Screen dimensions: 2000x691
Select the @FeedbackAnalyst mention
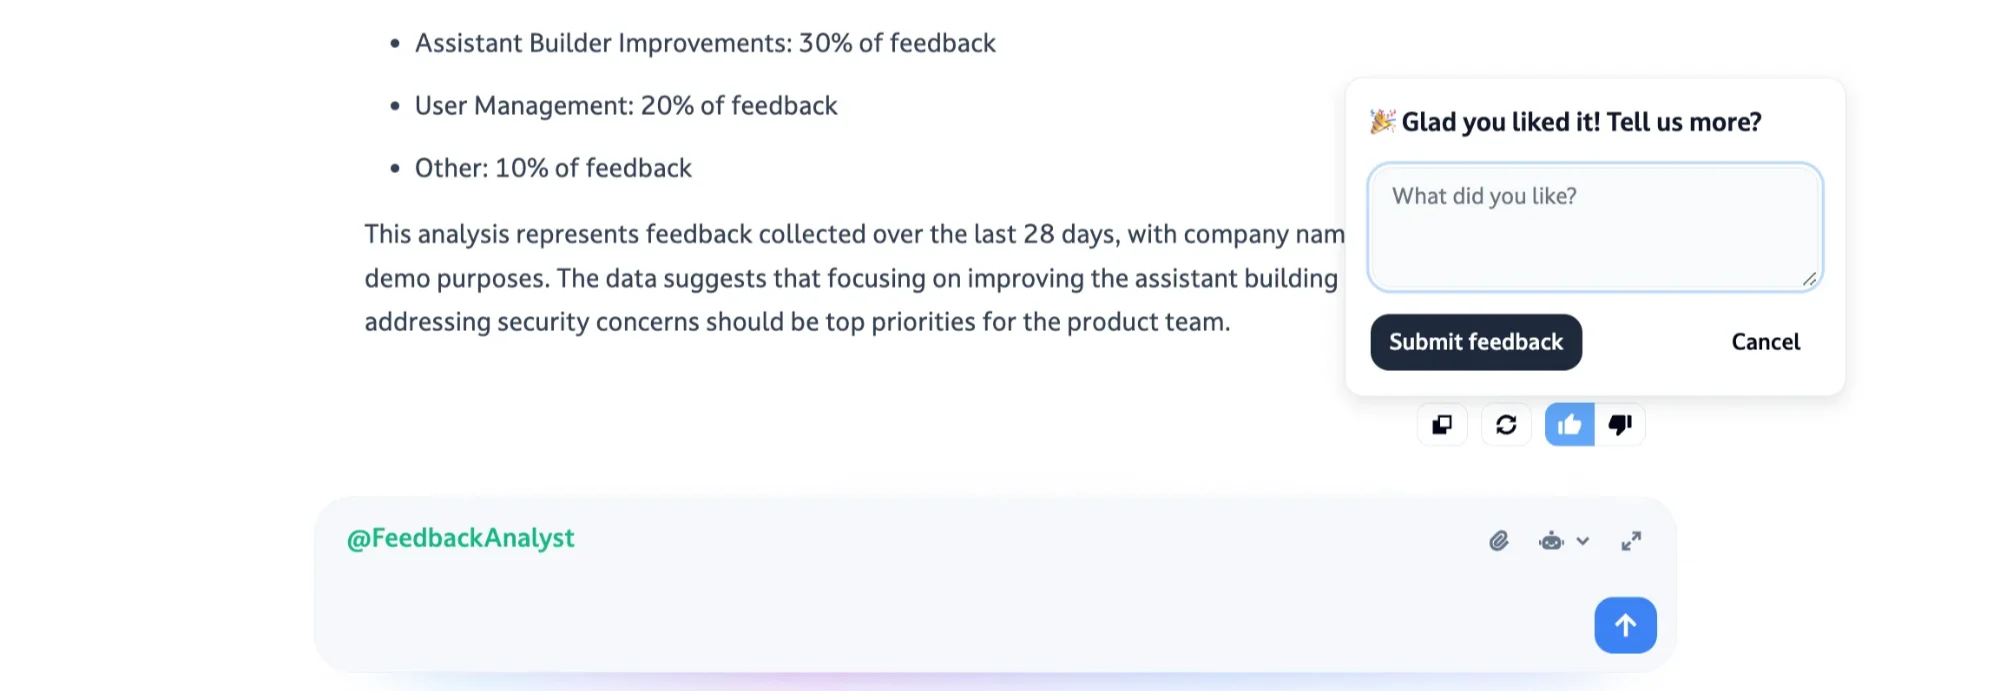(461, 538)
